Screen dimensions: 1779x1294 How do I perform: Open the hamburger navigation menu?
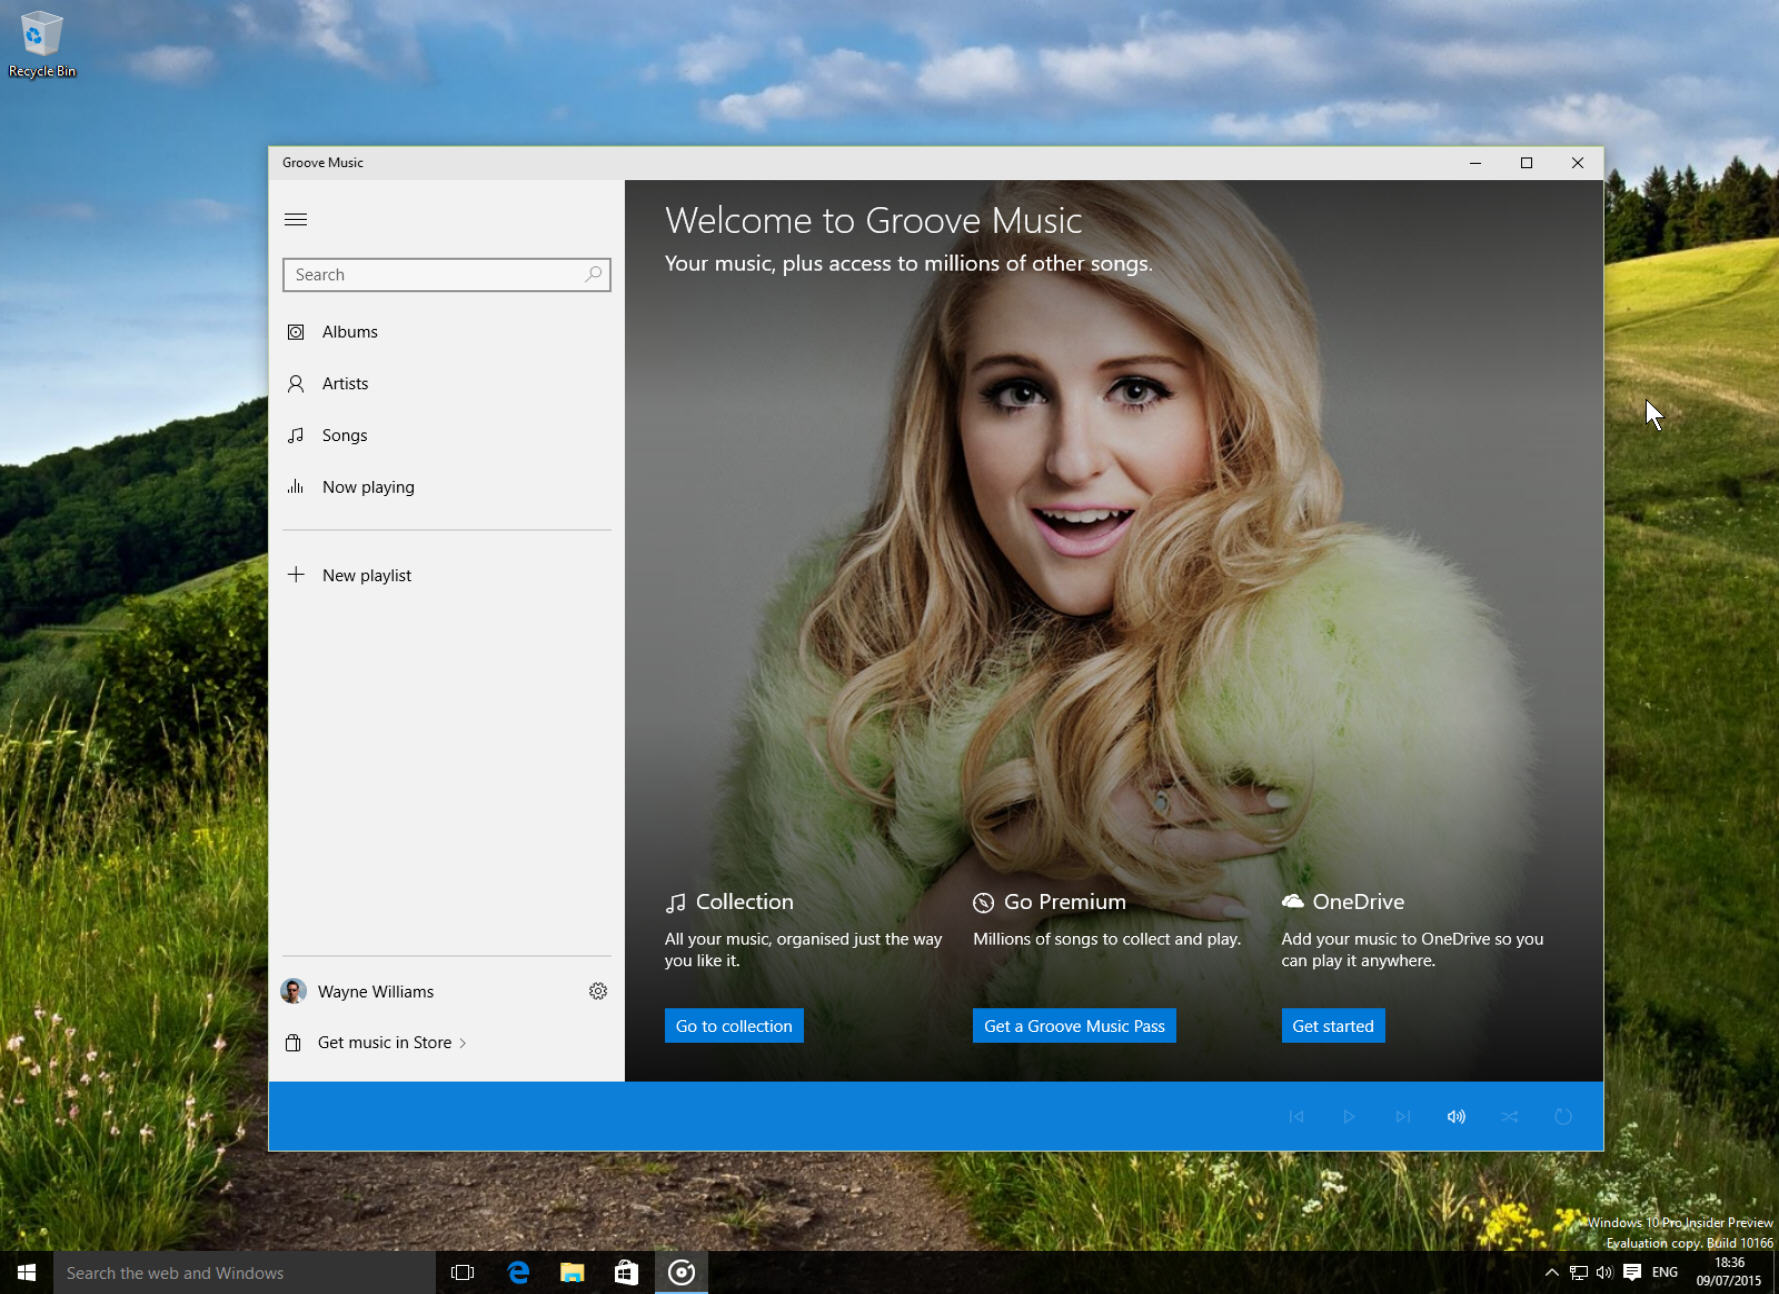296,220
